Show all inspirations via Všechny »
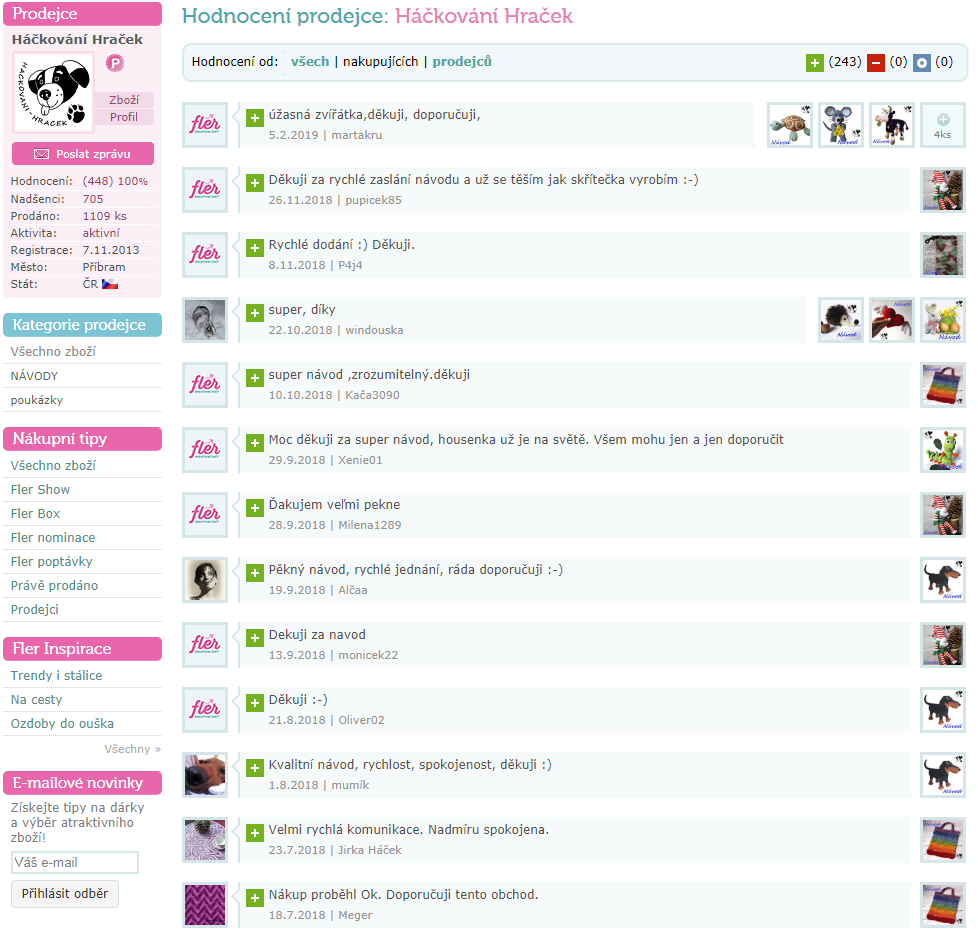 click(132, 749)
